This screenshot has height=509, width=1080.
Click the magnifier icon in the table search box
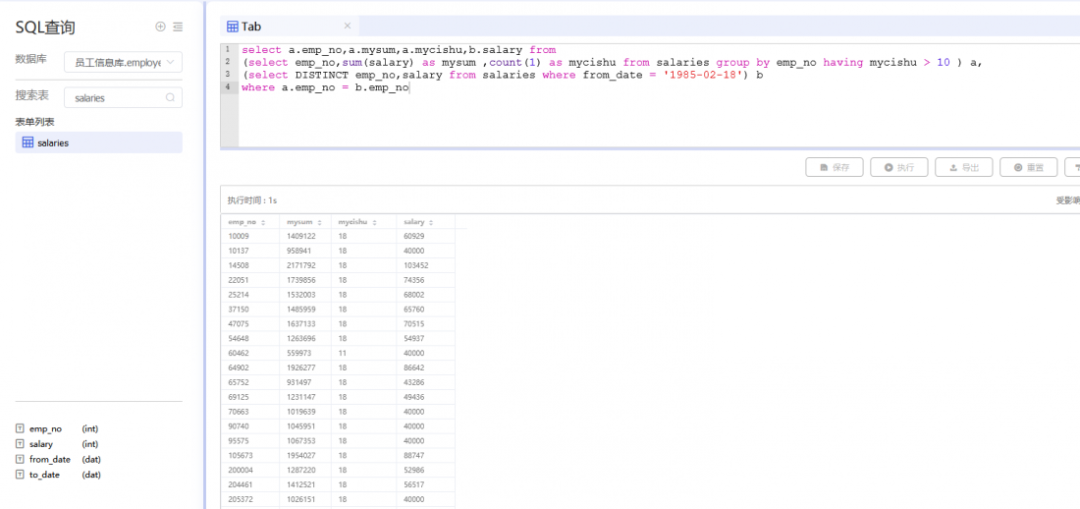(x=170, y=98)
